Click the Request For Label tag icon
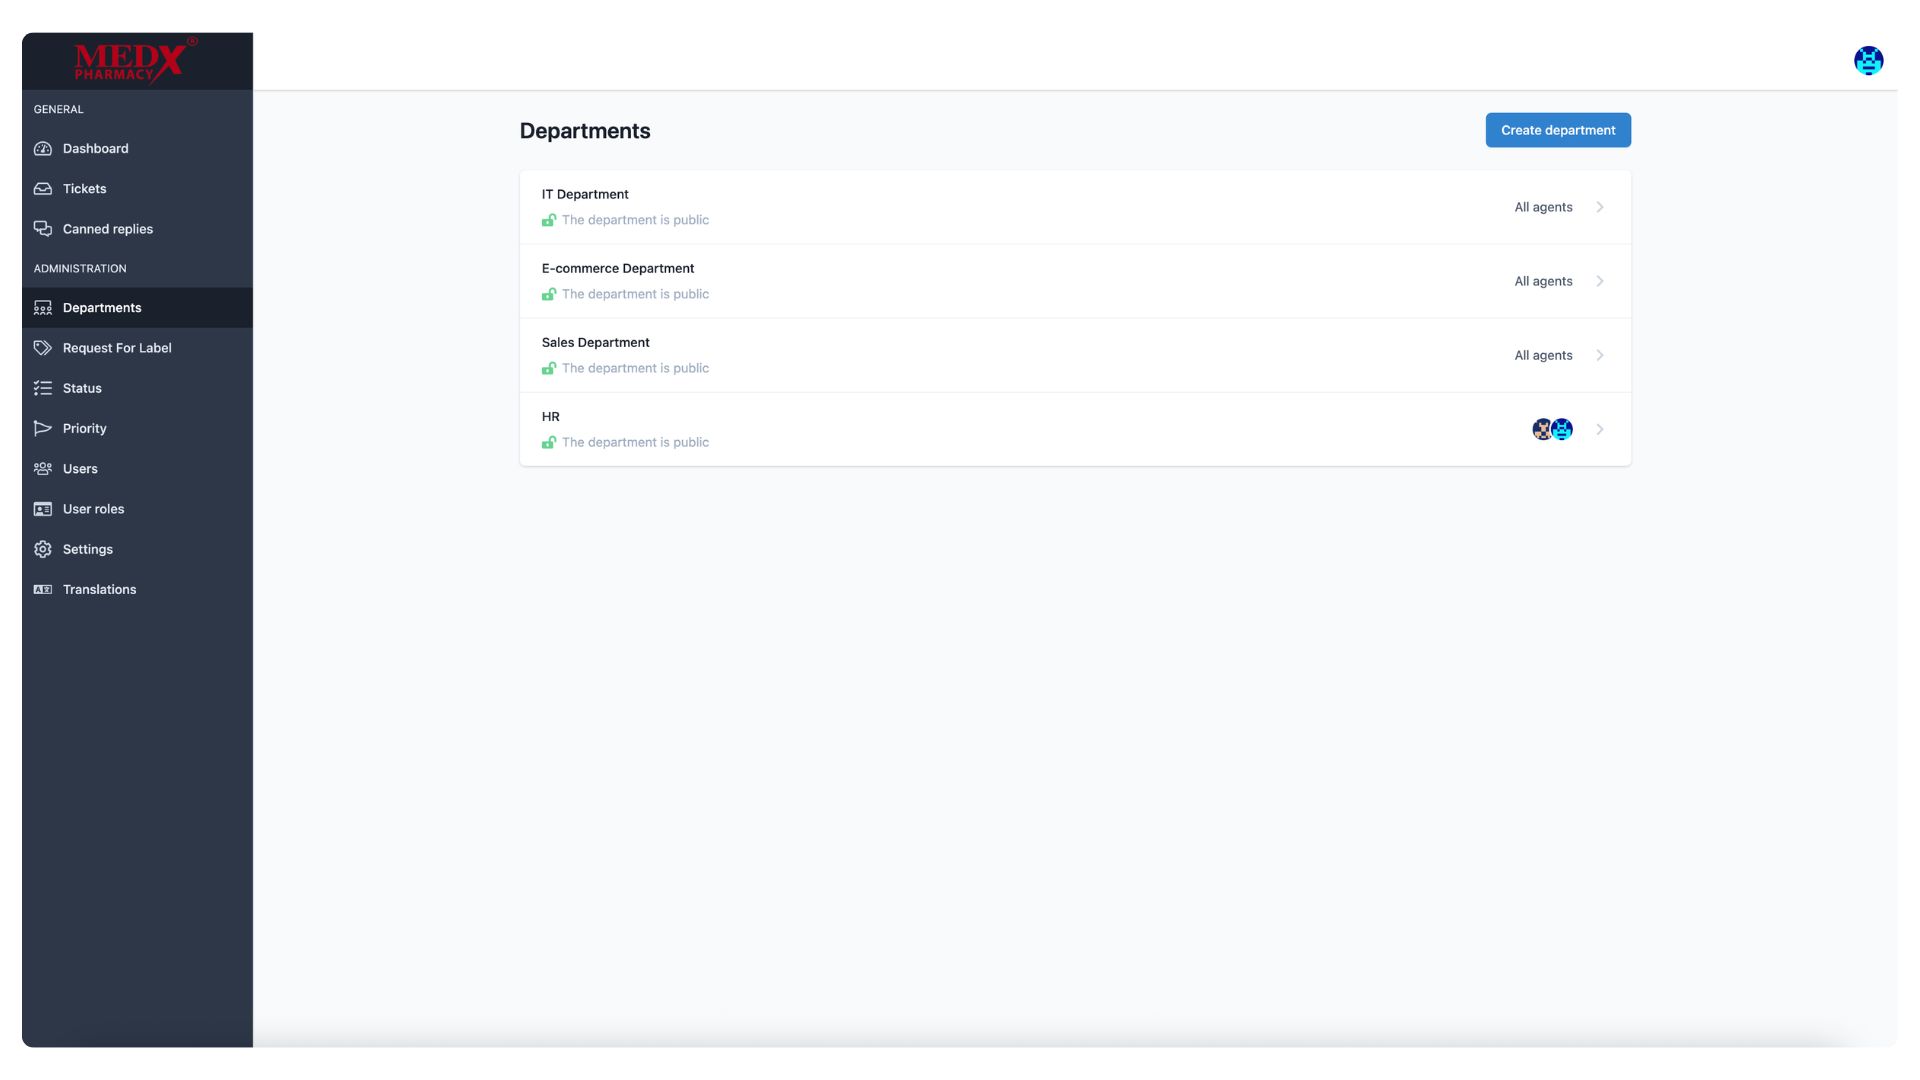Viewport: 1920px width, 1080px height. 43,348
